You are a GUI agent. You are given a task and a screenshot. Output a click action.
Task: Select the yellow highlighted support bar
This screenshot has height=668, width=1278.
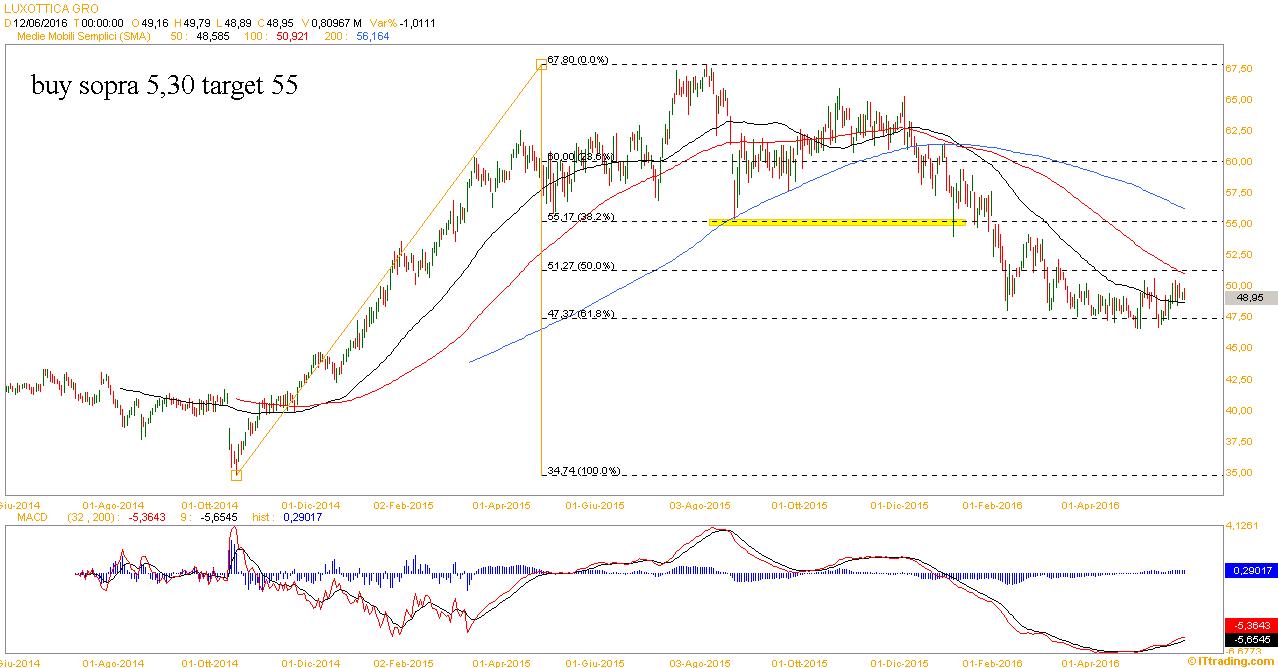pyautogui.click(x=836, y=223)
